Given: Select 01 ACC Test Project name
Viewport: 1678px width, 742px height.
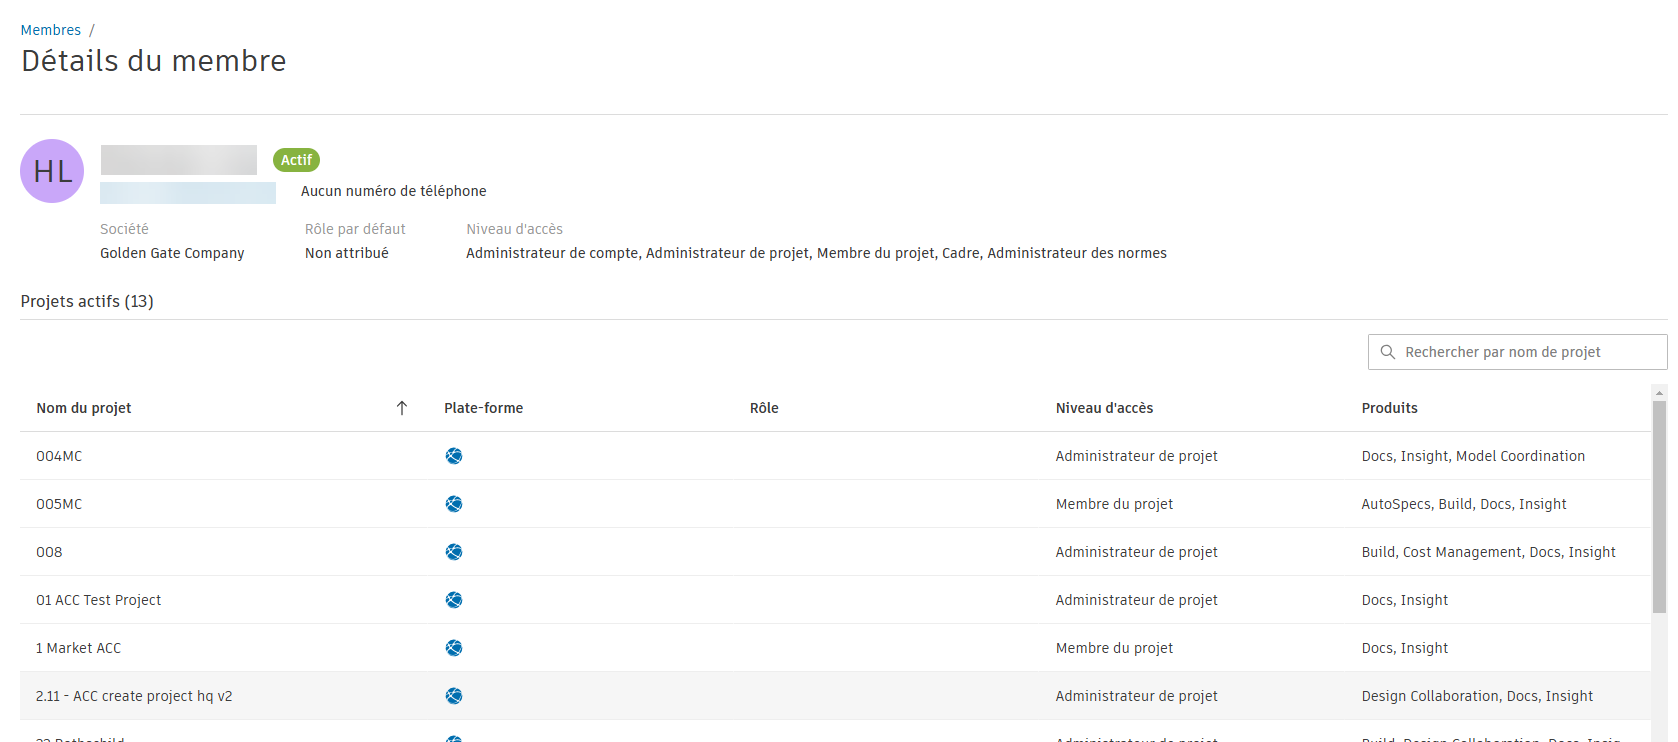Looking at the screenshot, I should coord(99,600).
